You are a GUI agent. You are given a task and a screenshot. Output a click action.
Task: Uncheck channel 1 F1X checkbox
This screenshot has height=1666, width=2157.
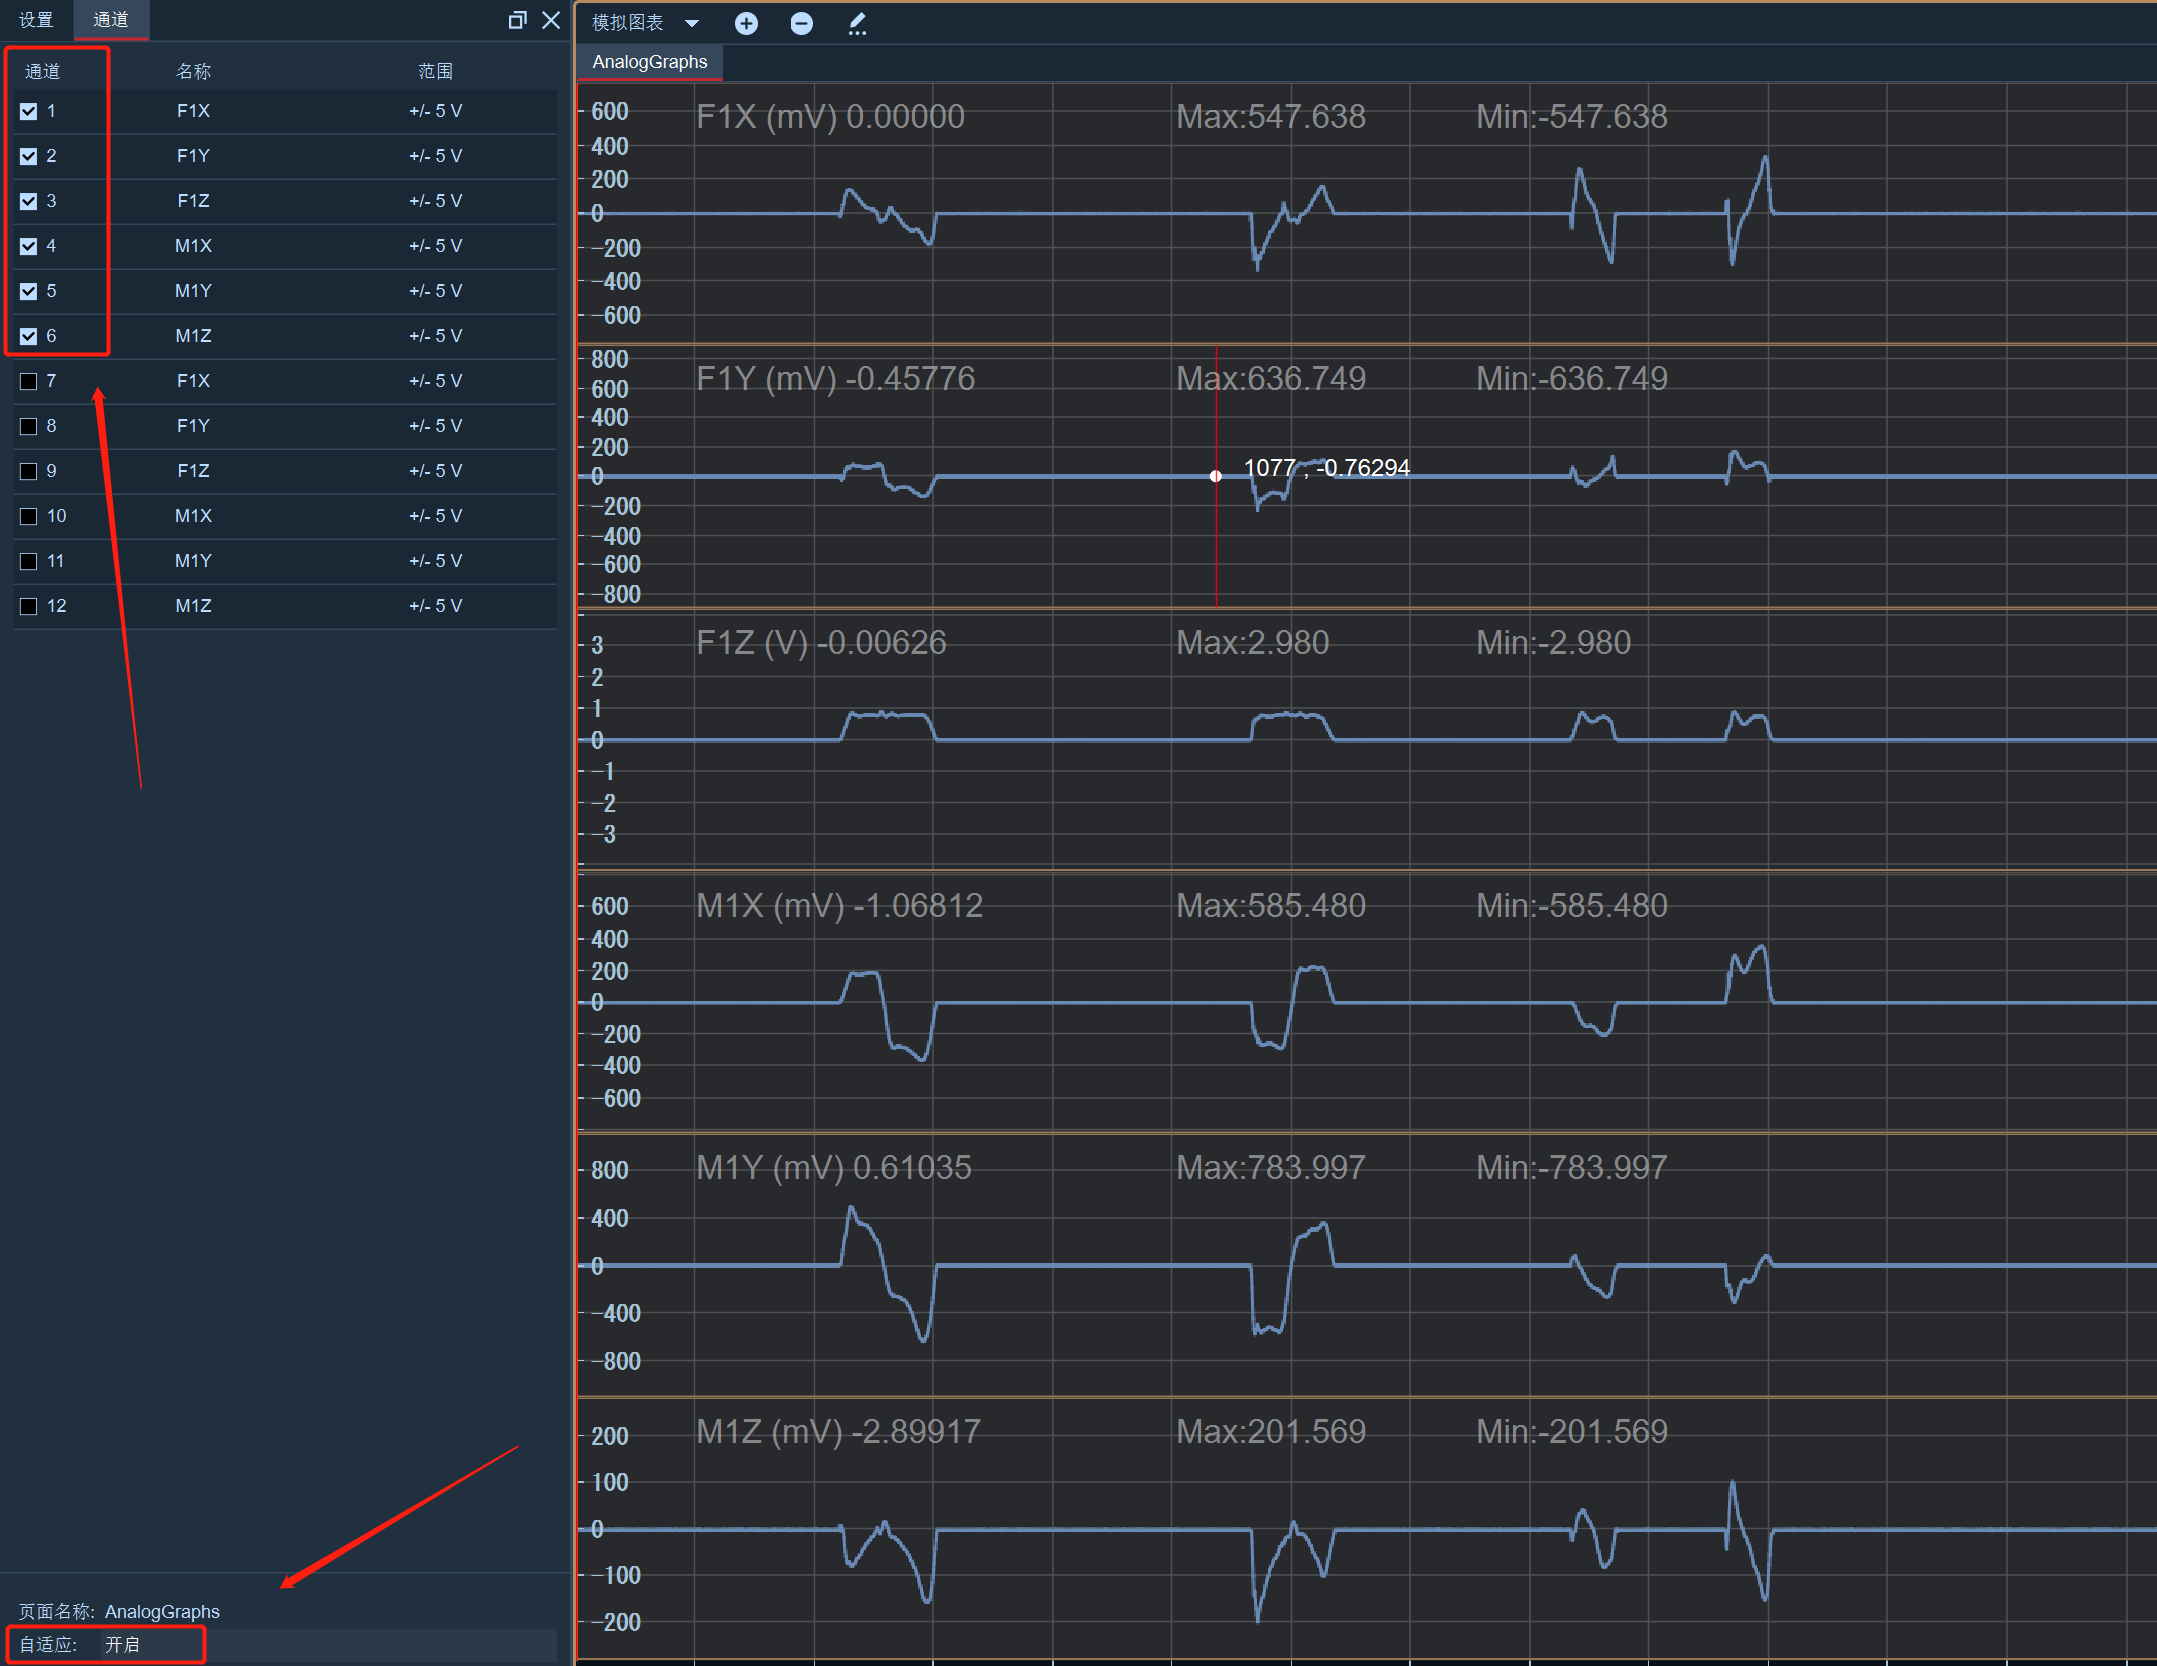point(29,111)
